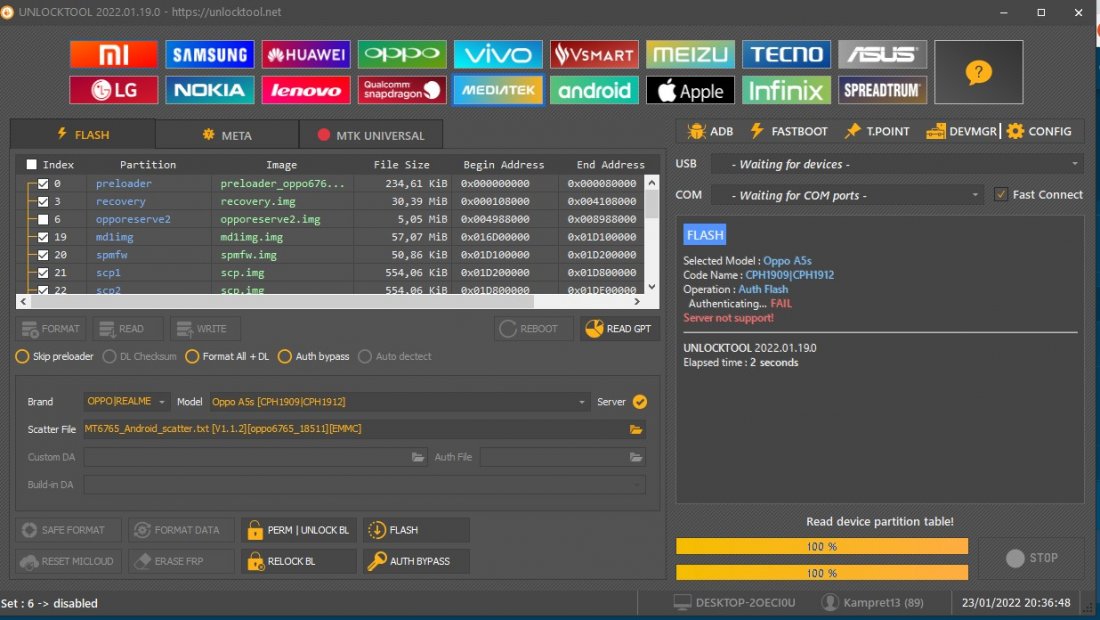Click the RELOCK BL button
The height and width of the screenshot is (620, 1100).
point(299,561)
